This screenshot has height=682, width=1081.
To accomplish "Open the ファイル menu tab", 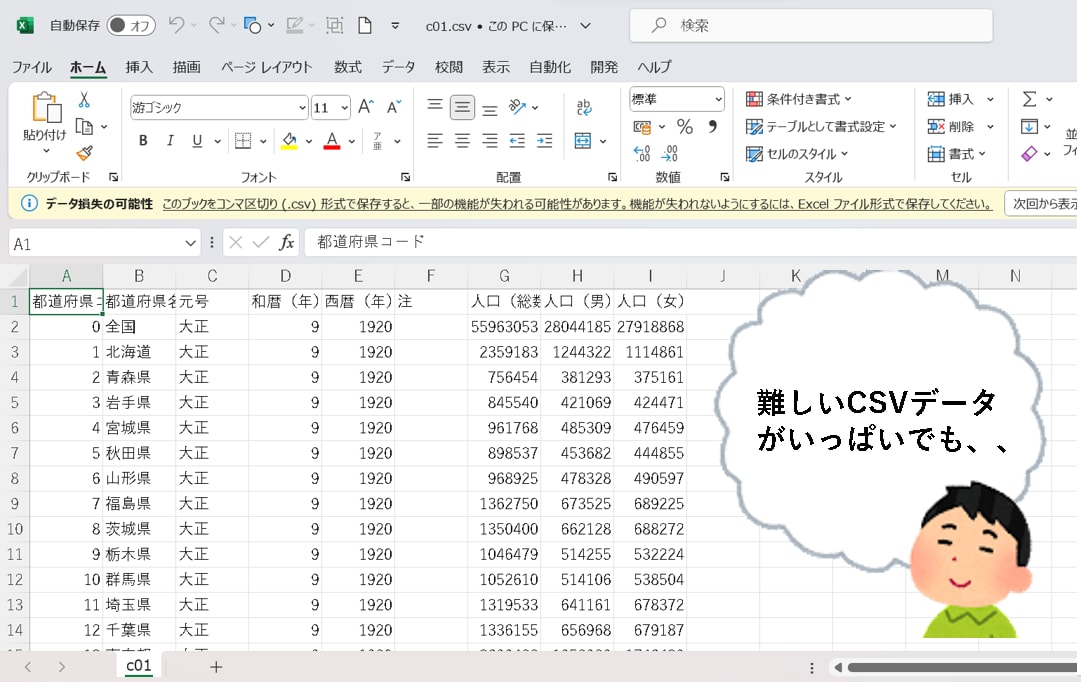I will click(x=32, y=67).
